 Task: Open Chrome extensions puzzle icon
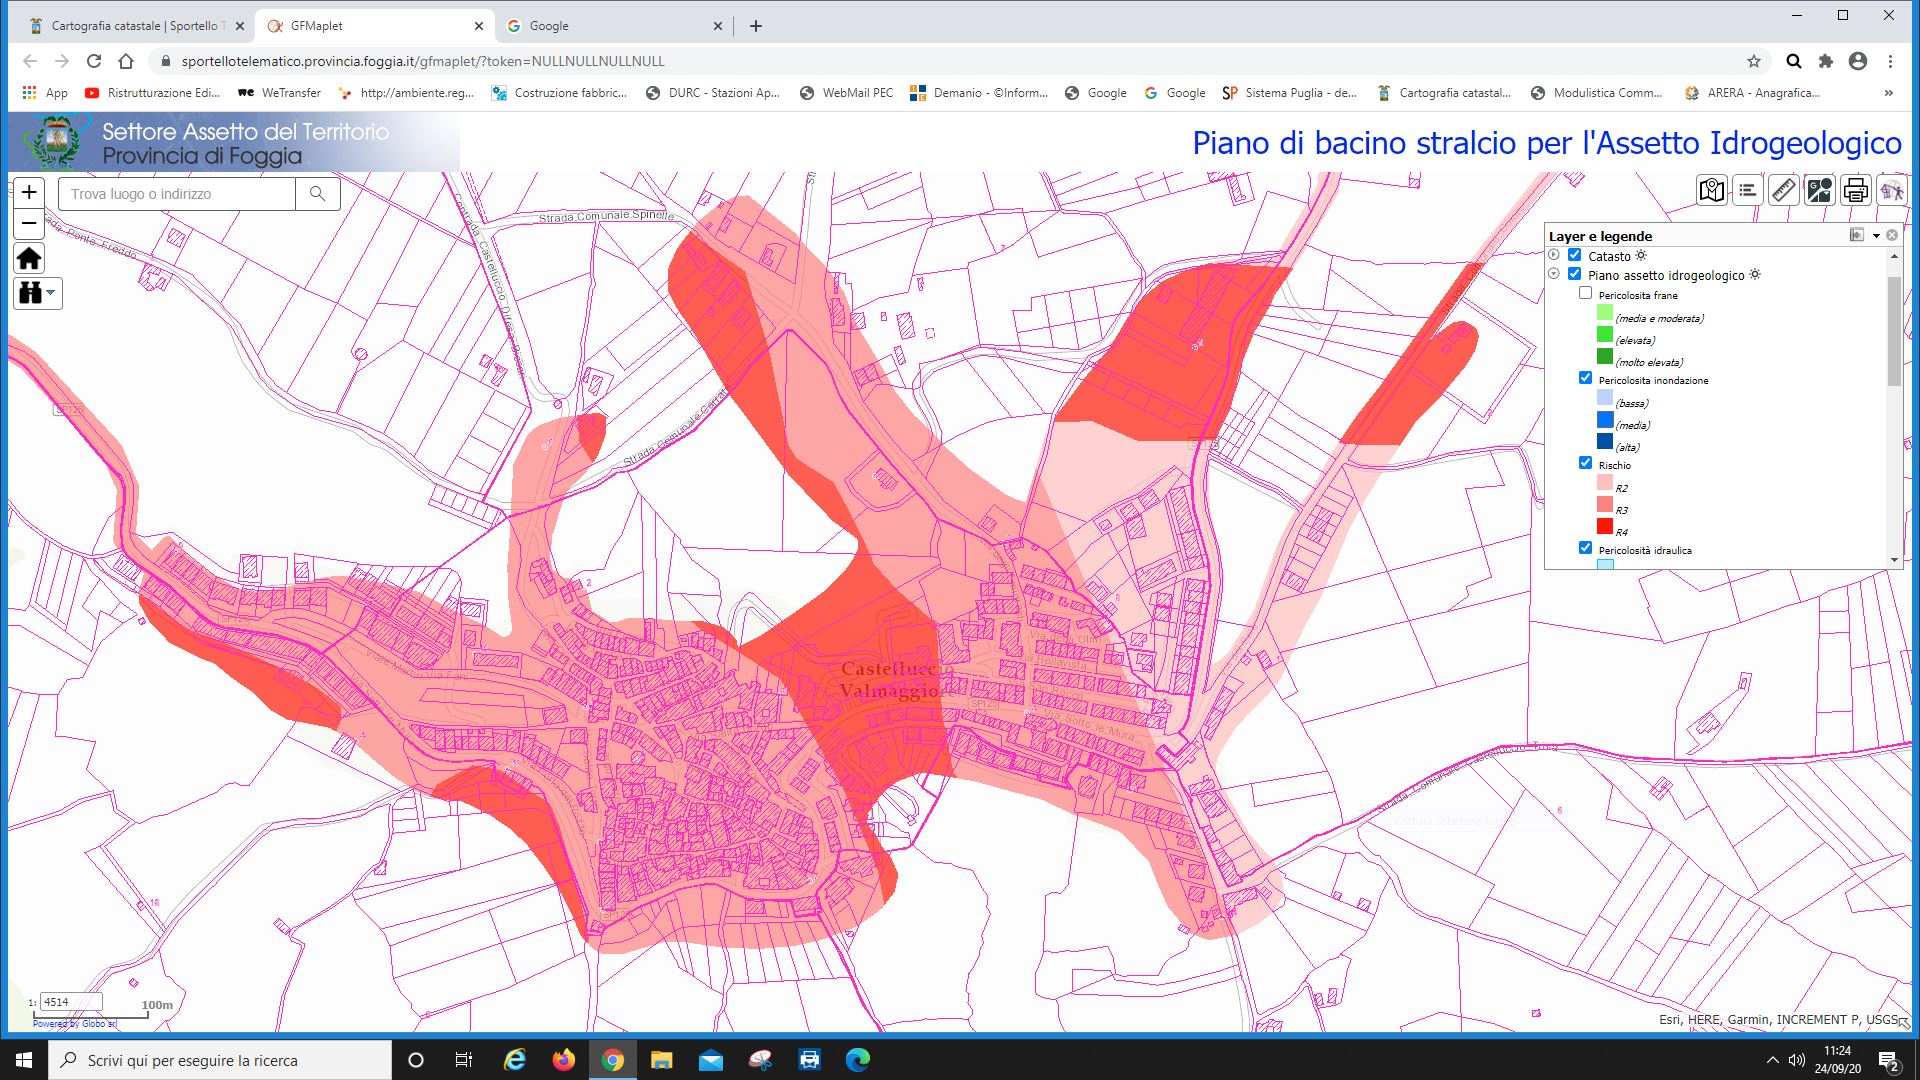point(1826,61)
